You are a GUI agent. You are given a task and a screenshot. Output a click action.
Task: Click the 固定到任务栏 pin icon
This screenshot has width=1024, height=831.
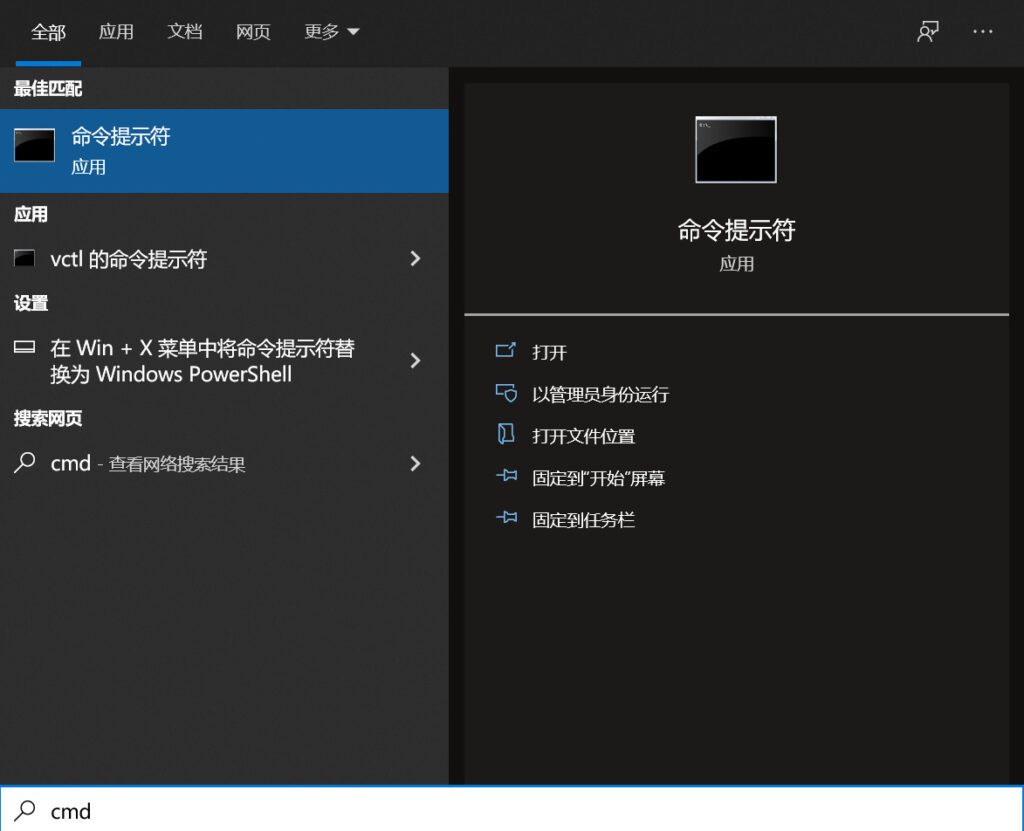click(508, 519)
